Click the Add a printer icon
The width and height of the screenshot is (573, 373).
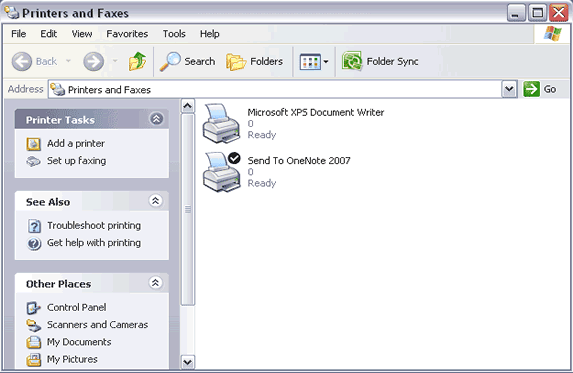[x=33, y=144]
